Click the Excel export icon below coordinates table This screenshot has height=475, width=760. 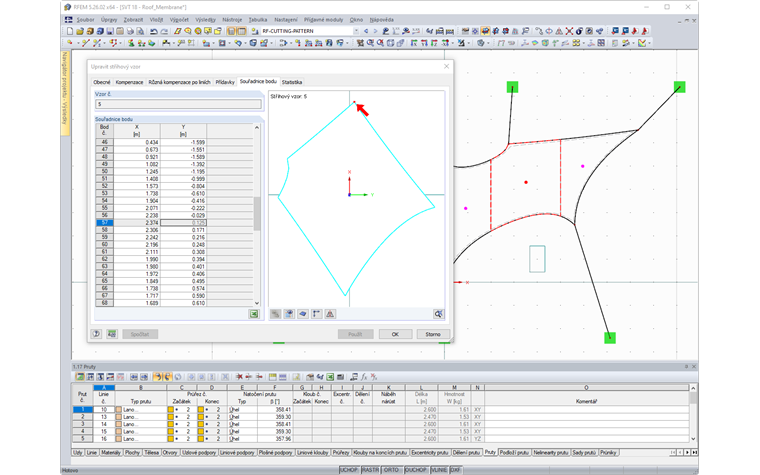click(254, 314)
